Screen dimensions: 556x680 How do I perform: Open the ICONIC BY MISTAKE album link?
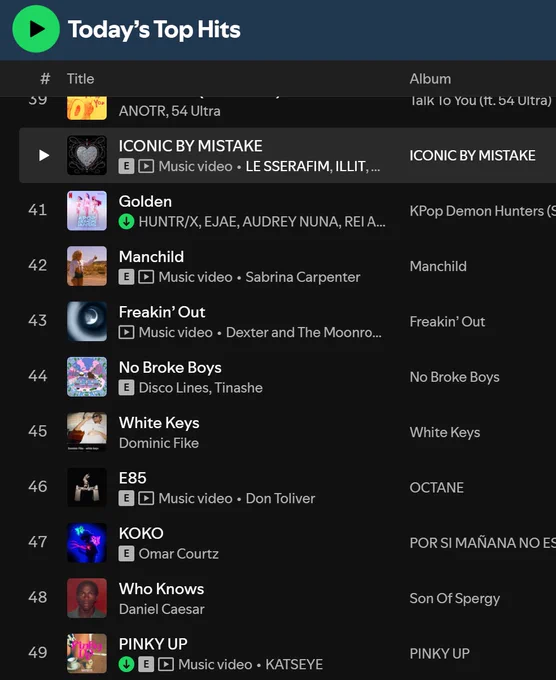(x=473, y=156)
